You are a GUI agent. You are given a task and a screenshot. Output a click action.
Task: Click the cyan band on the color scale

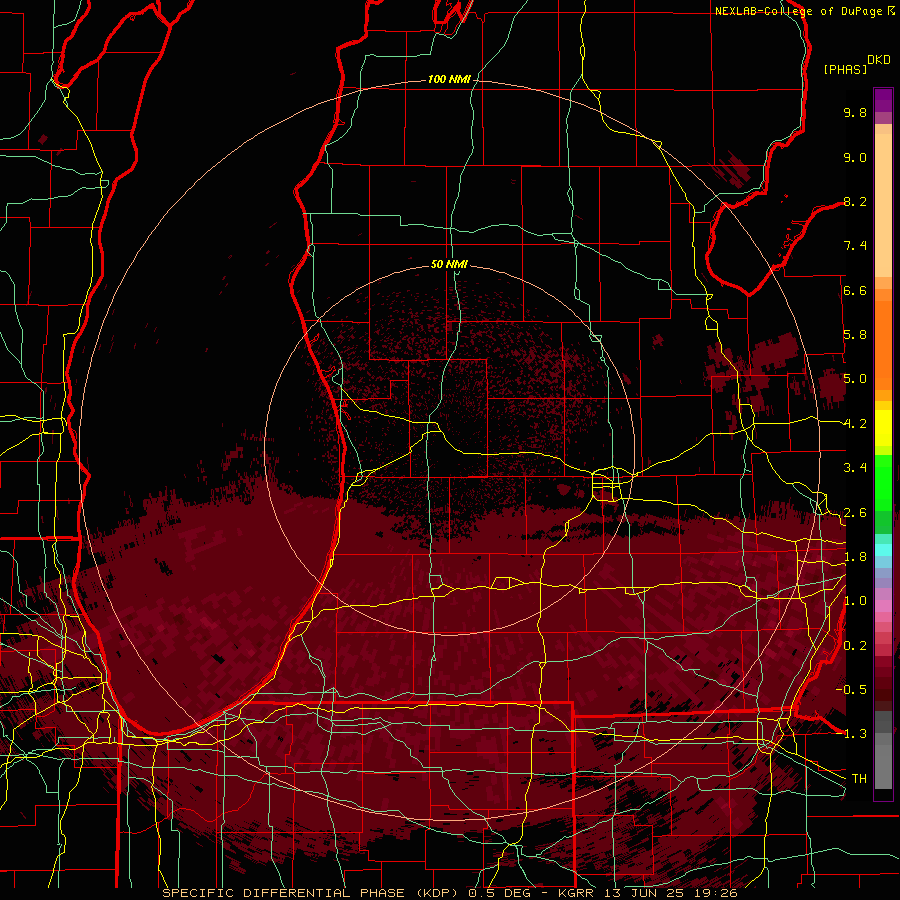[x=883, y=549]
